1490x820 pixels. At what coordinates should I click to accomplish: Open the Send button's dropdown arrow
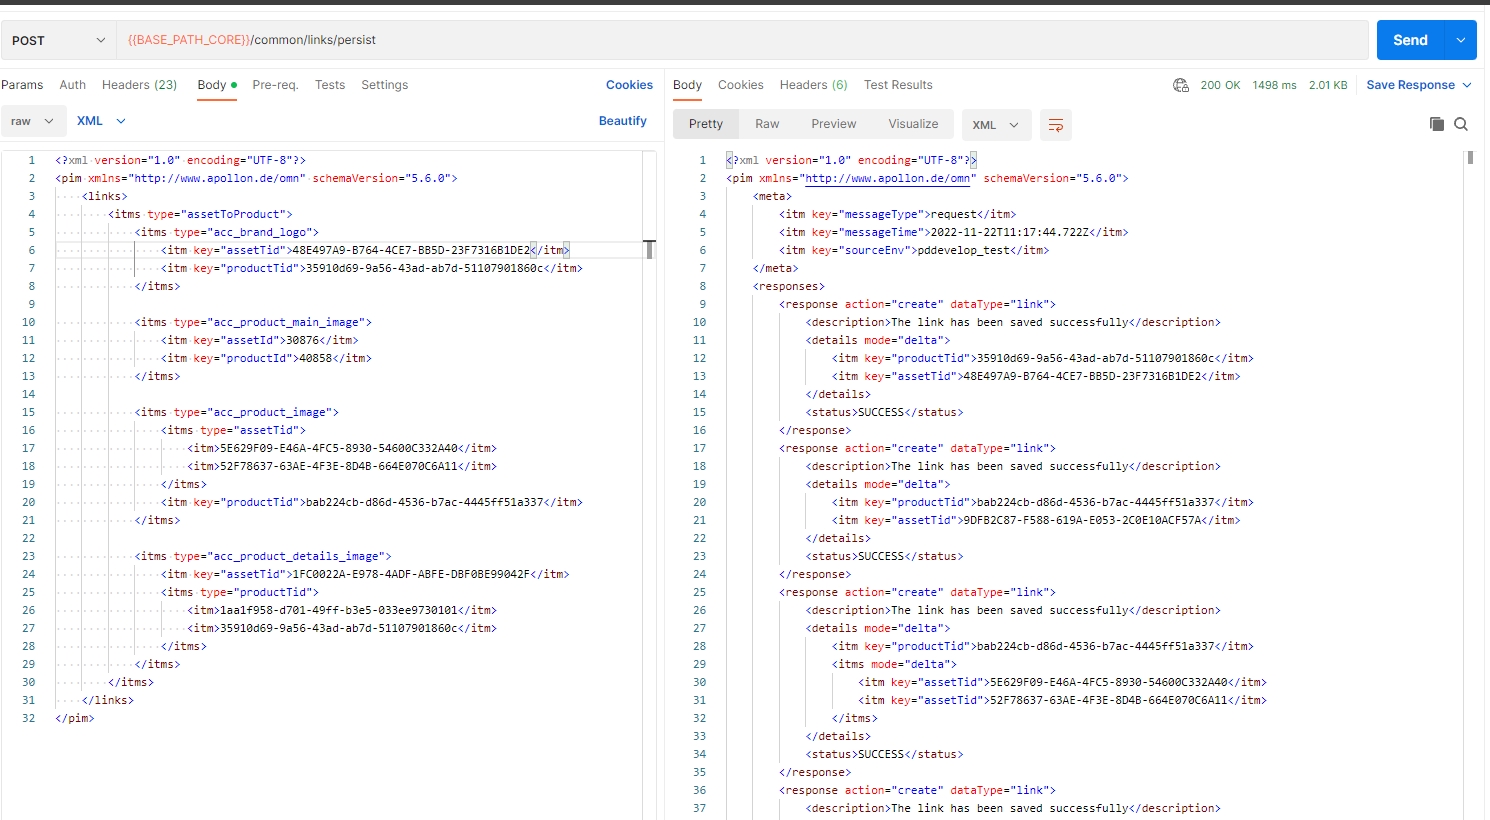click(1461, 40)
